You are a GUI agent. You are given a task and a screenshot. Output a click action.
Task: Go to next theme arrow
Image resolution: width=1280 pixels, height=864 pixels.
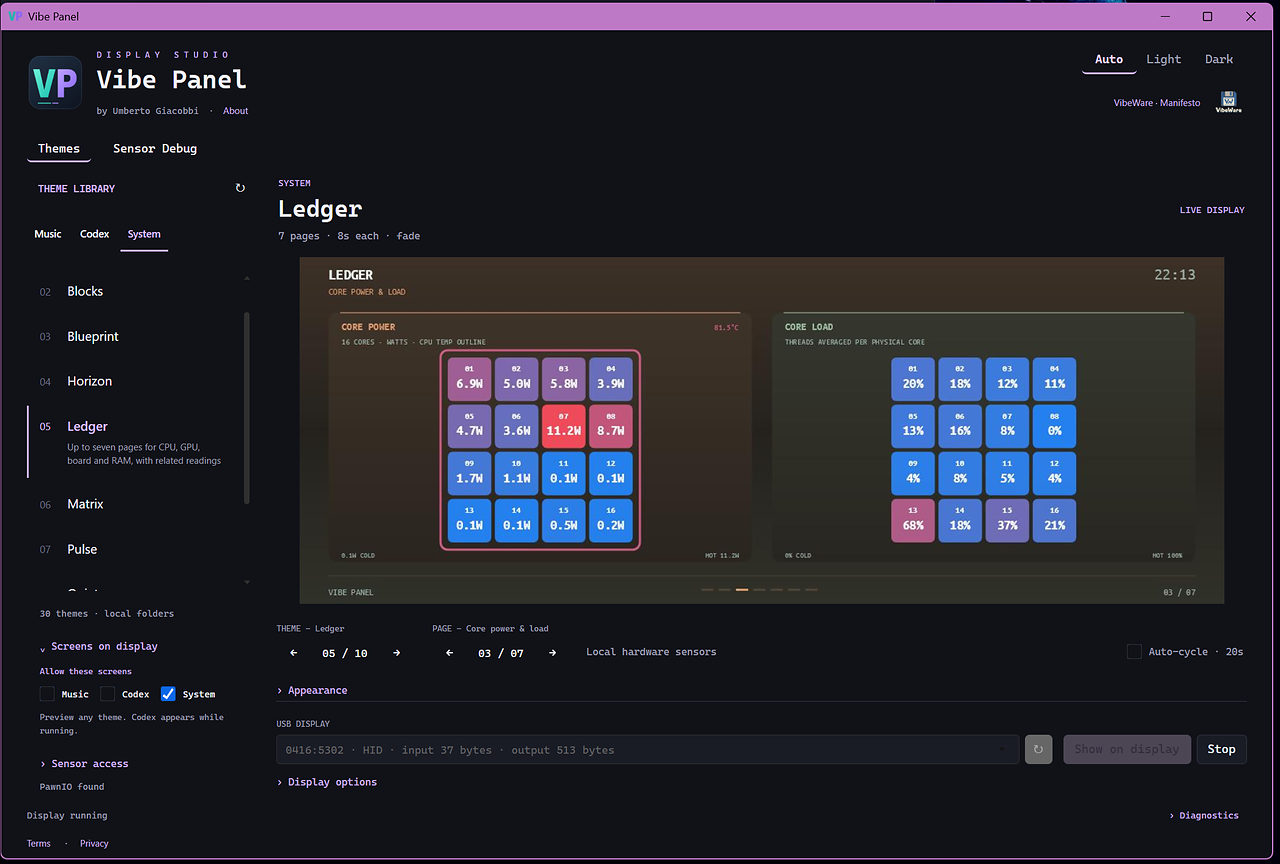[397, 653]
